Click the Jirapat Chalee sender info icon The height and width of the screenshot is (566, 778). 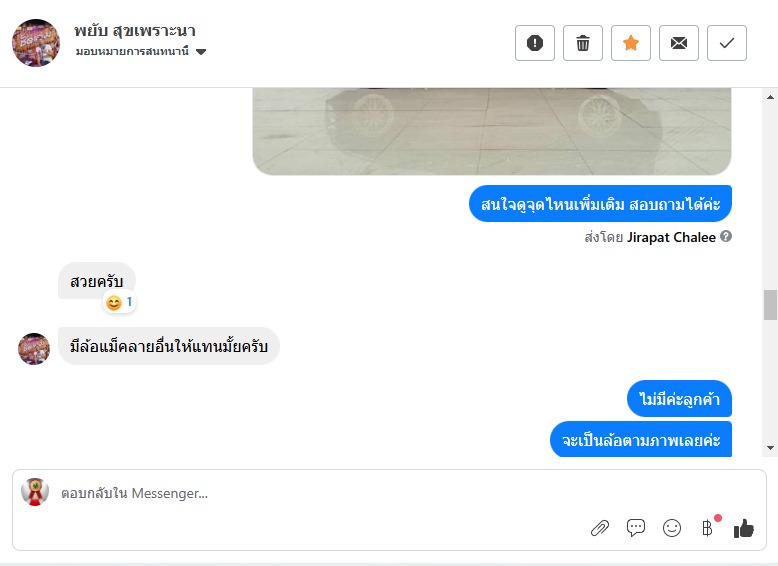[x=726, y=237]
